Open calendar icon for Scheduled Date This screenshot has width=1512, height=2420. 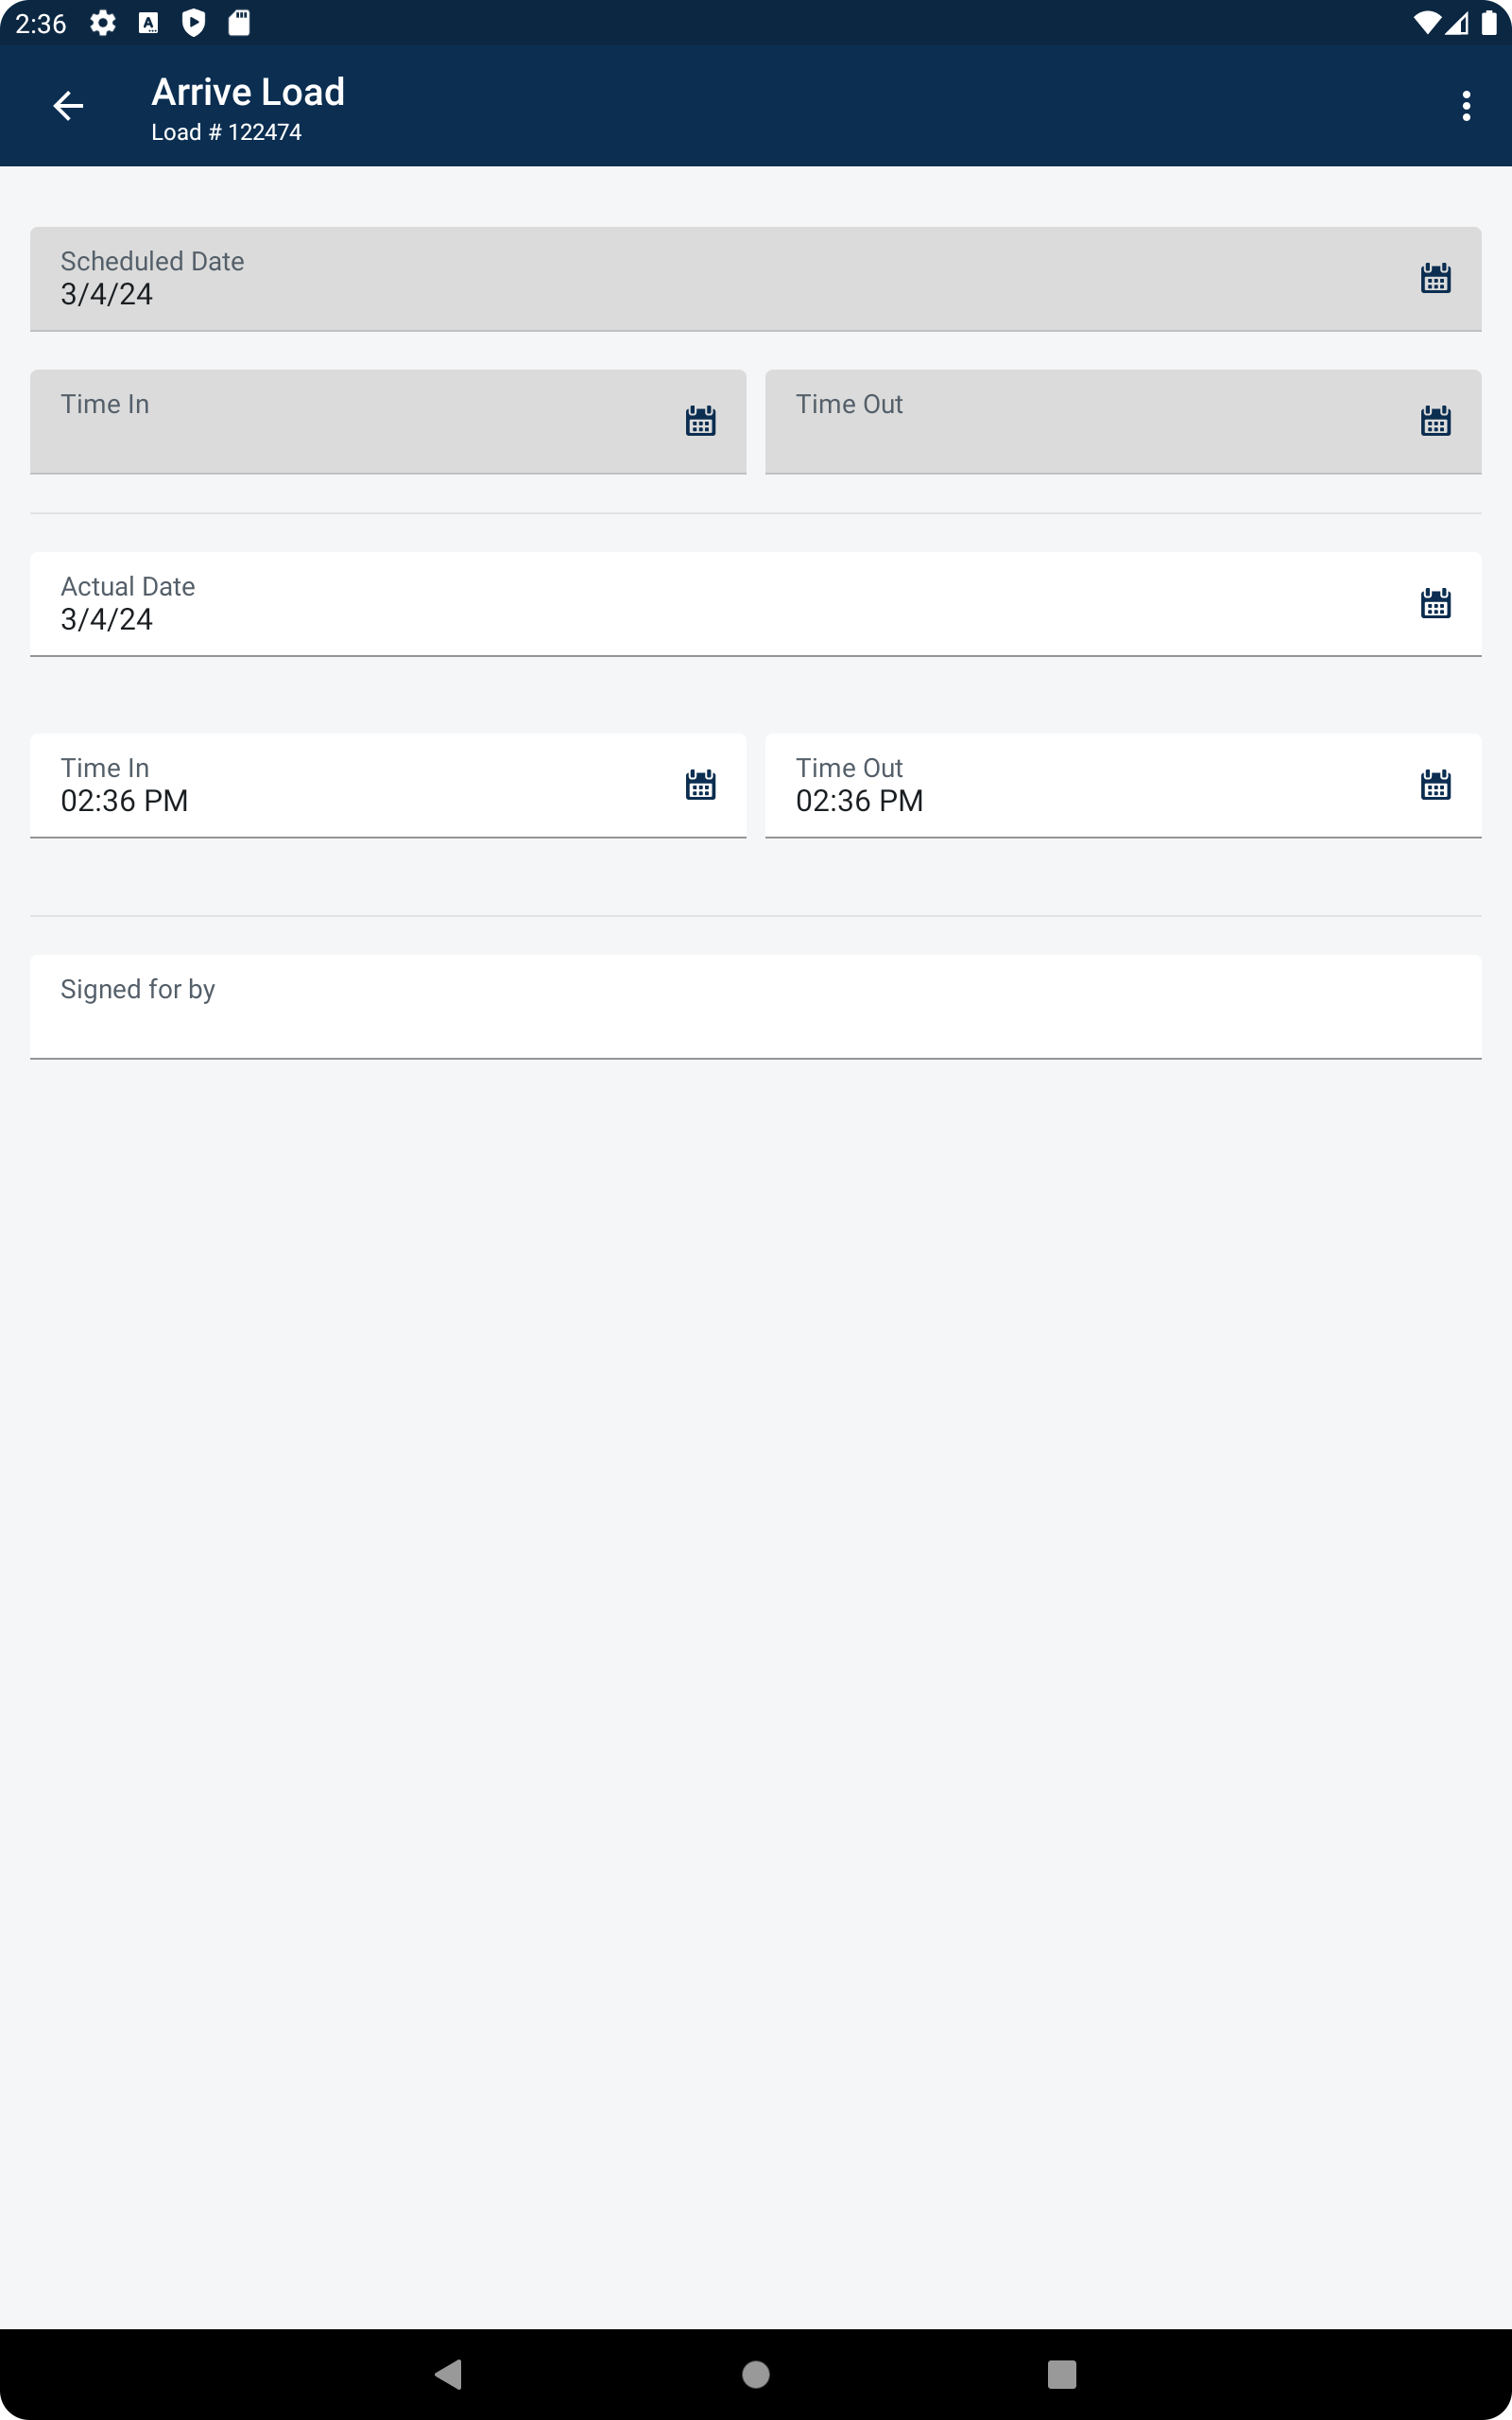coord(1435,279)
